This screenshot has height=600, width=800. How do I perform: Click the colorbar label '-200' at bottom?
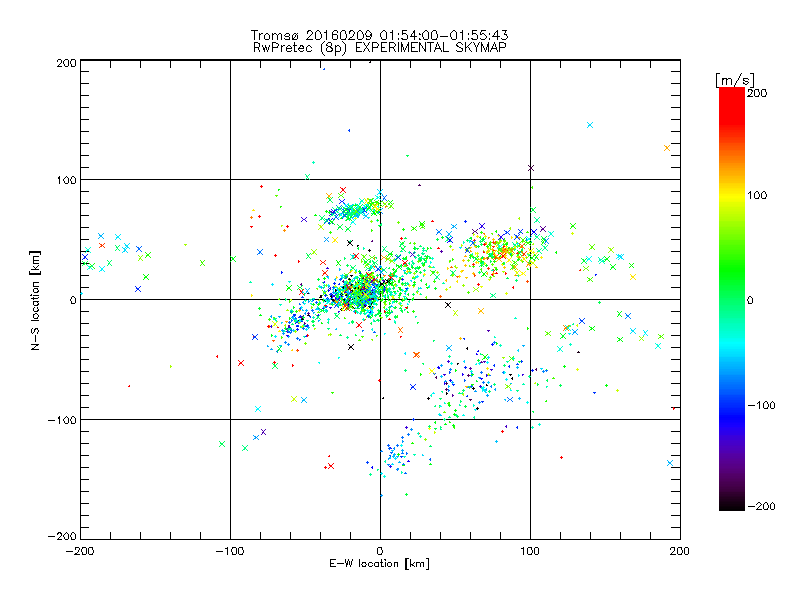click(761, 506)
